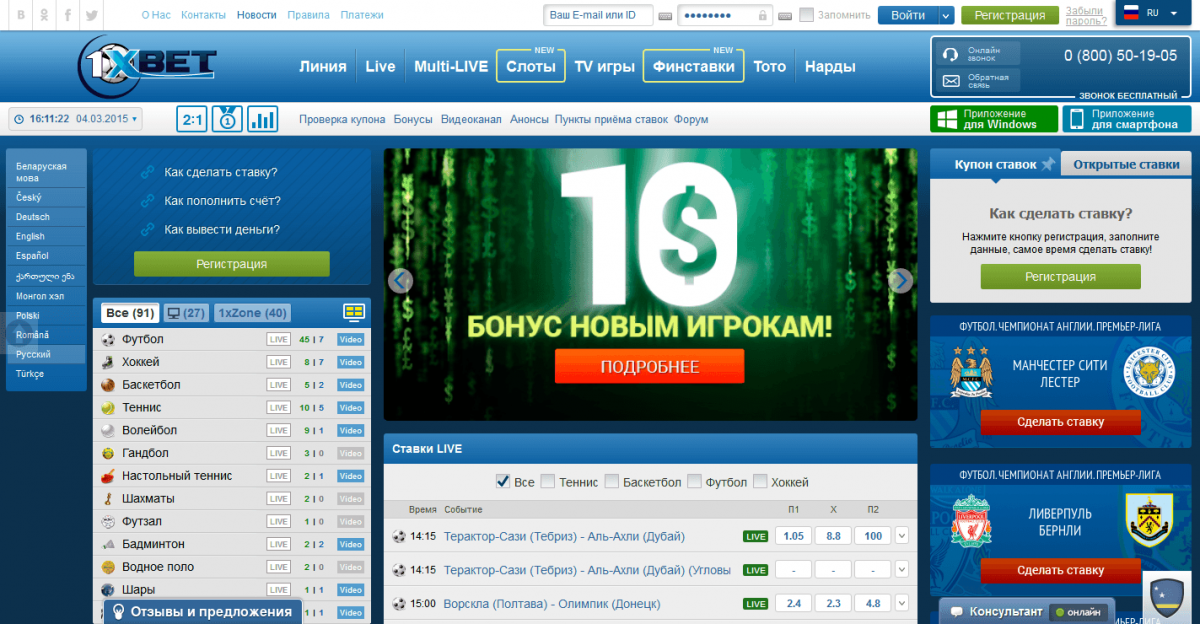1200x624 pixels.
Task: Open the Приложение для смартфона button
Action: tap(1127, 119)
